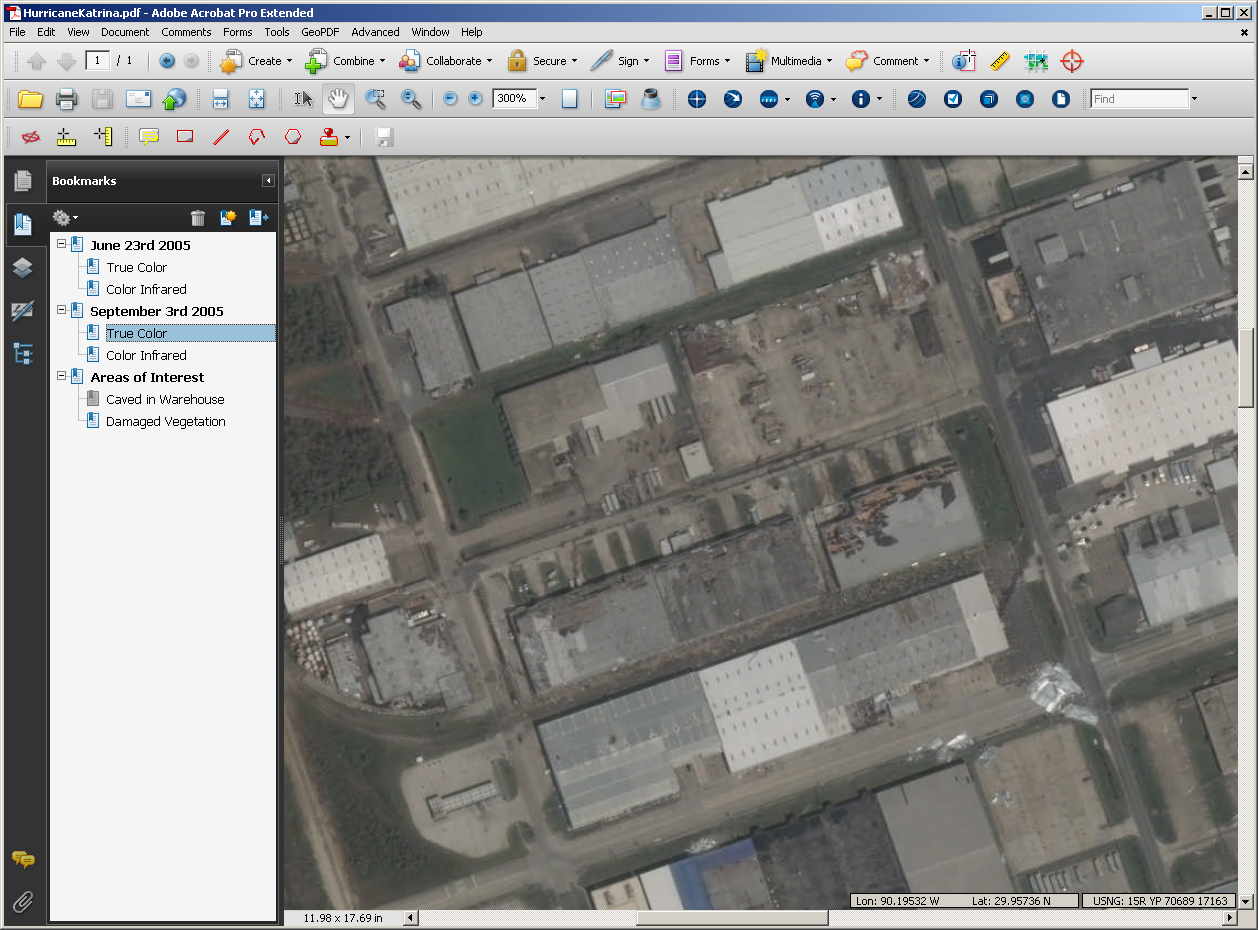This screenshot has height=930, width=1258.
Task: Activate the Marquee Zoom tool
Action: pyautogui.click(x=376, y=99)
